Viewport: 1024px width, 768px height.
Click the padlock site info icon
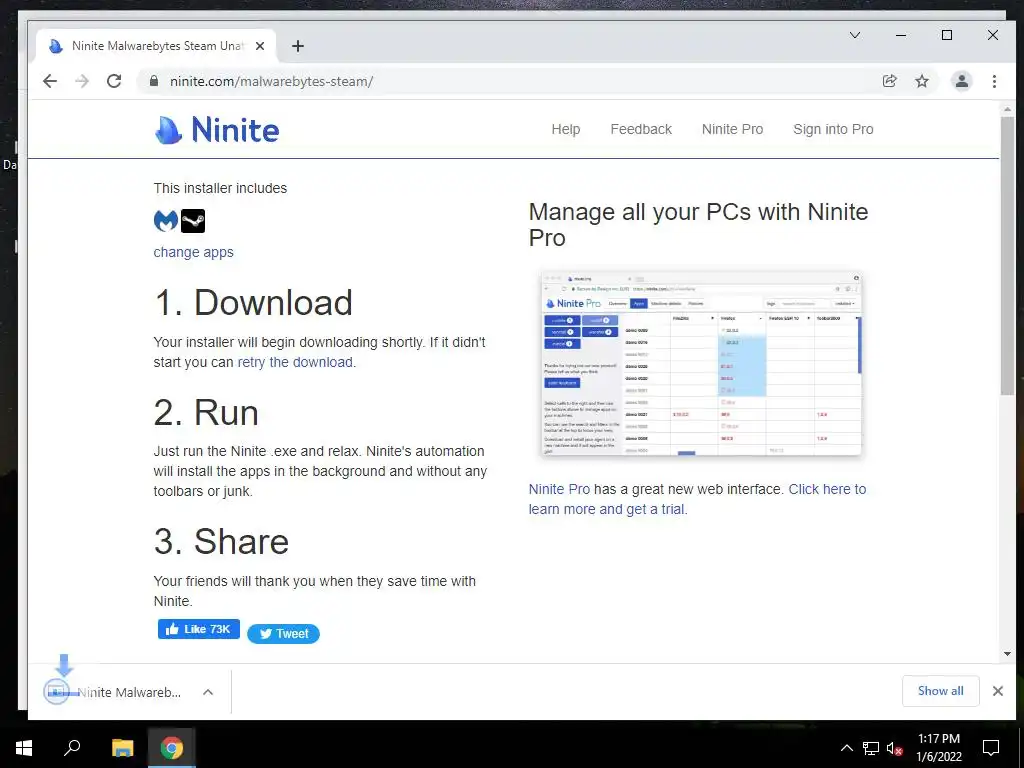click(154, 81)
